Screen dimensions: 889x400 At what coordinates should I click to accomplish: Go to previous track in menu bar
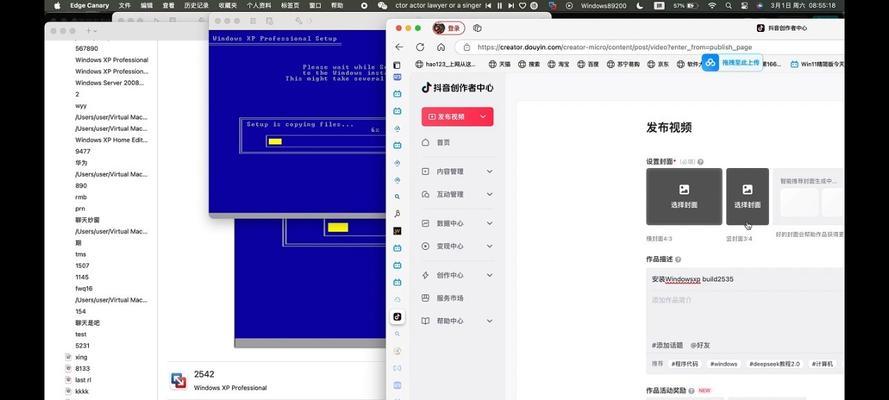(488, 5)
